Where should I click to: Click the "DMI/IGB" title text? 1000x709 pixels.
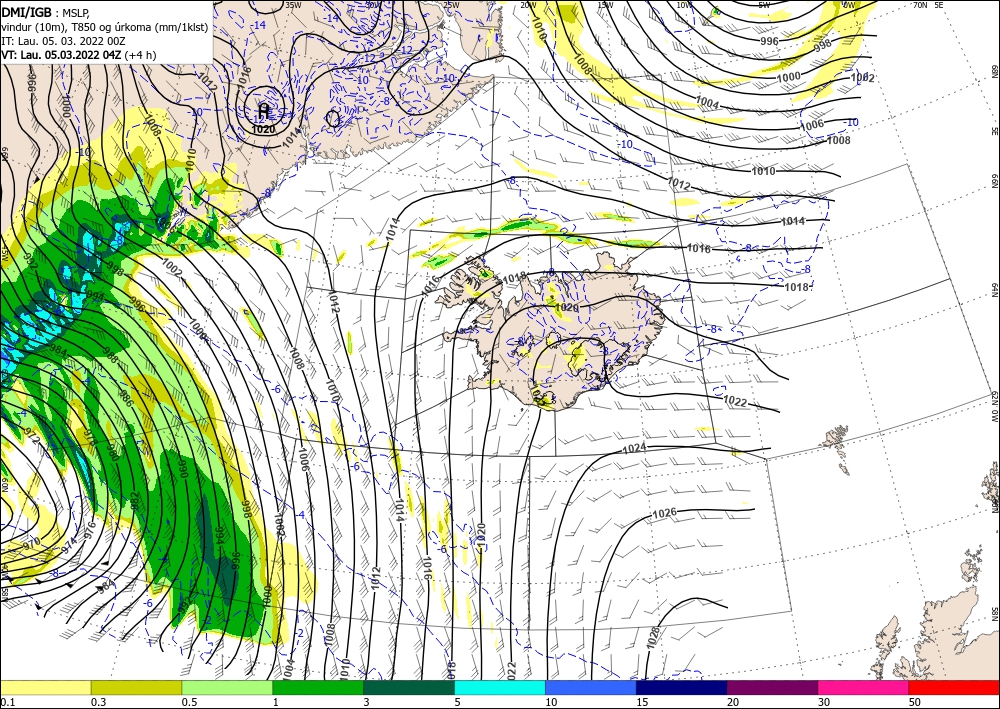26,12
